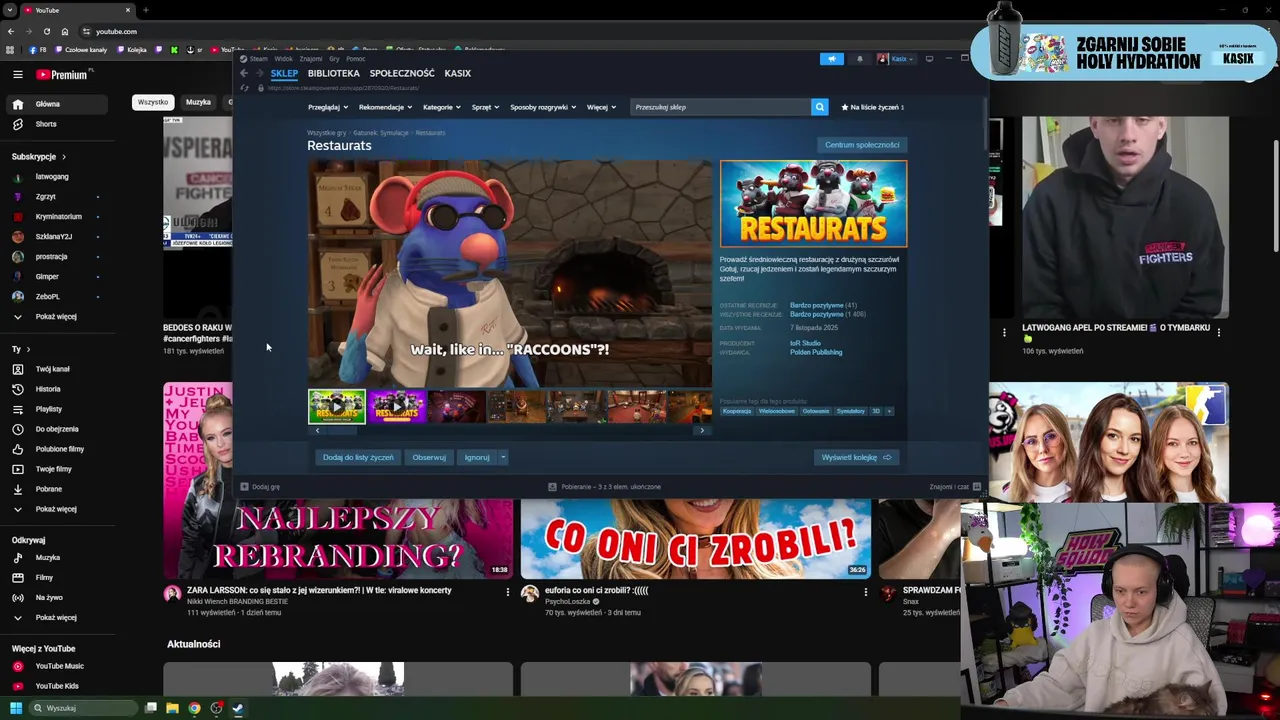Open Steam downloads status Pobieranie
The height and width of the screenshot is (720, 1280).
pos(604,487)
